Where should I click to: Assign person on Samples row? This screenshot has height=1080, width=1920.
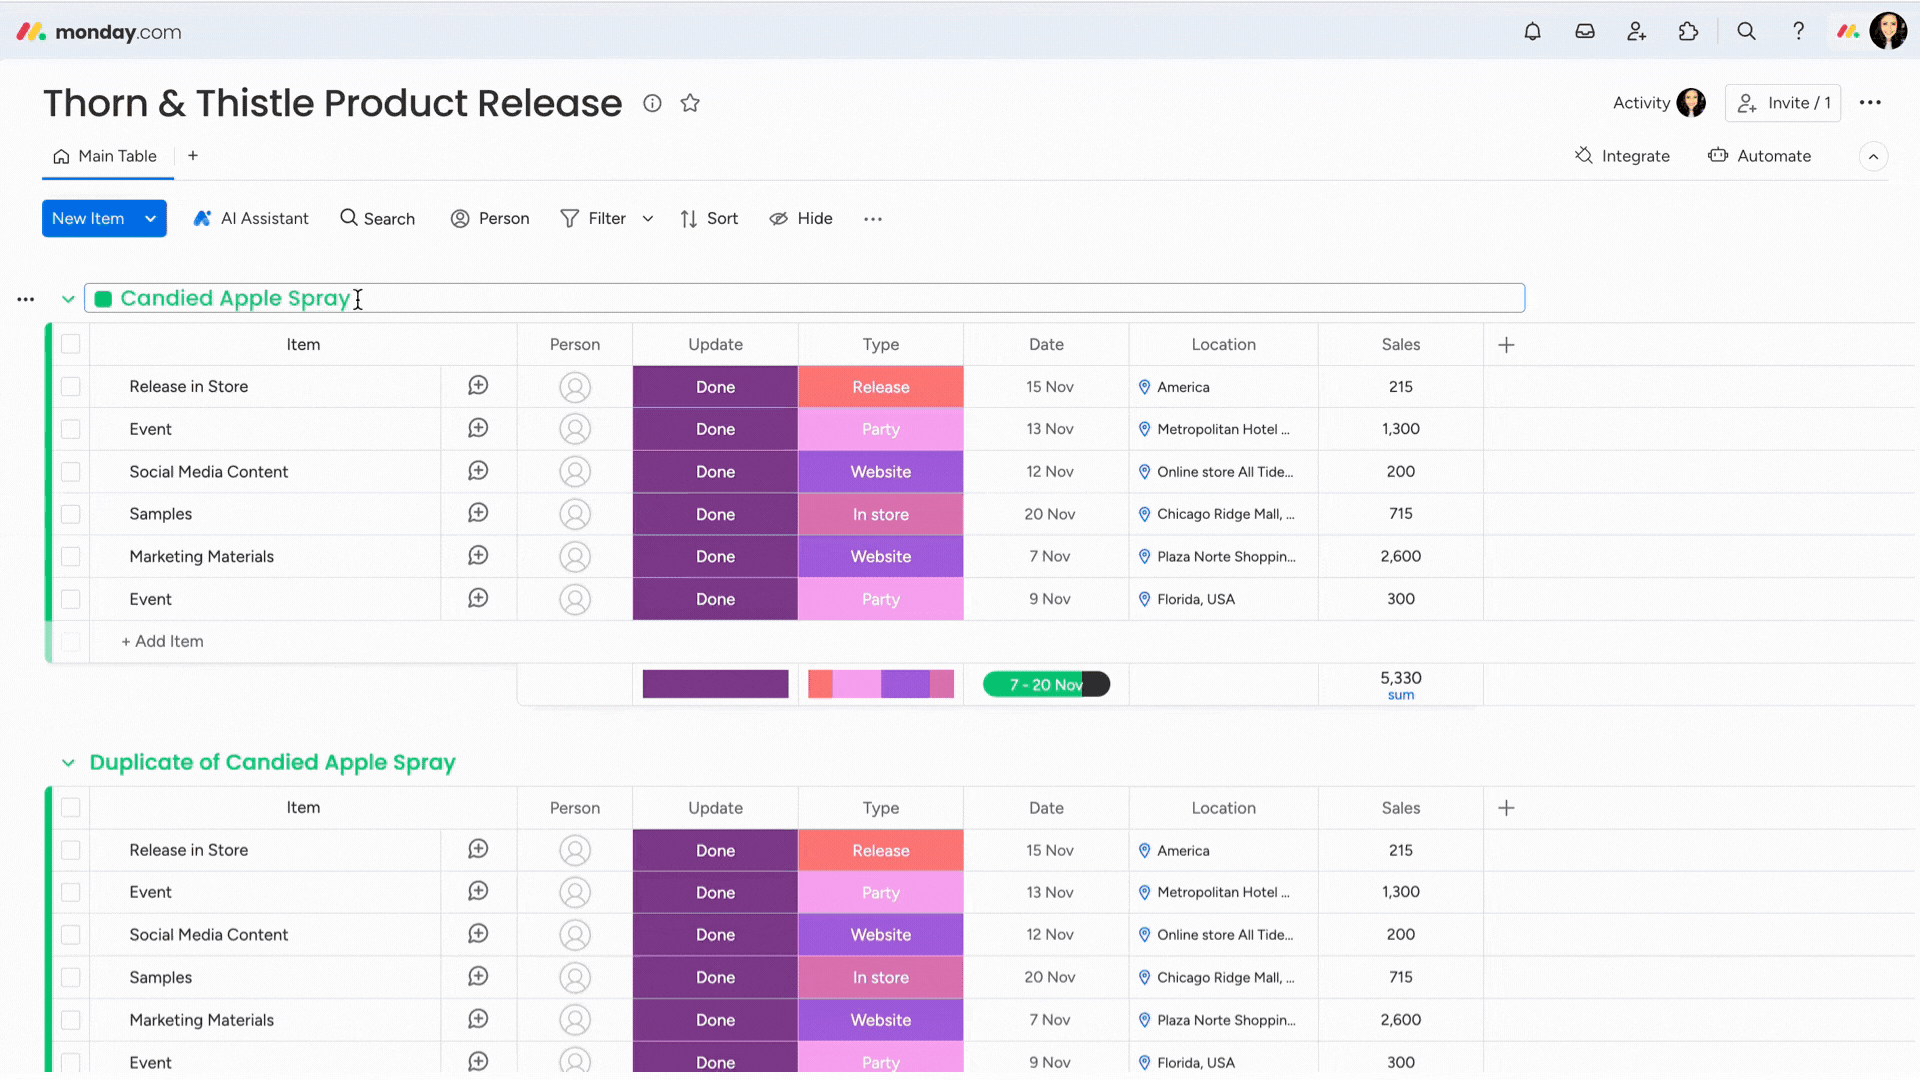point(575,514)
